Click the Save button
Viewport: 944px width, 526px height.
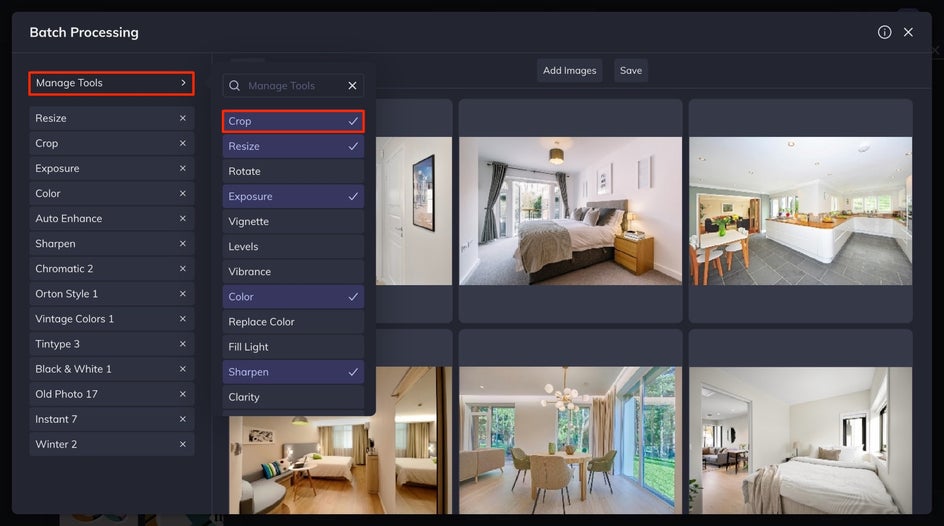point(631,70)
